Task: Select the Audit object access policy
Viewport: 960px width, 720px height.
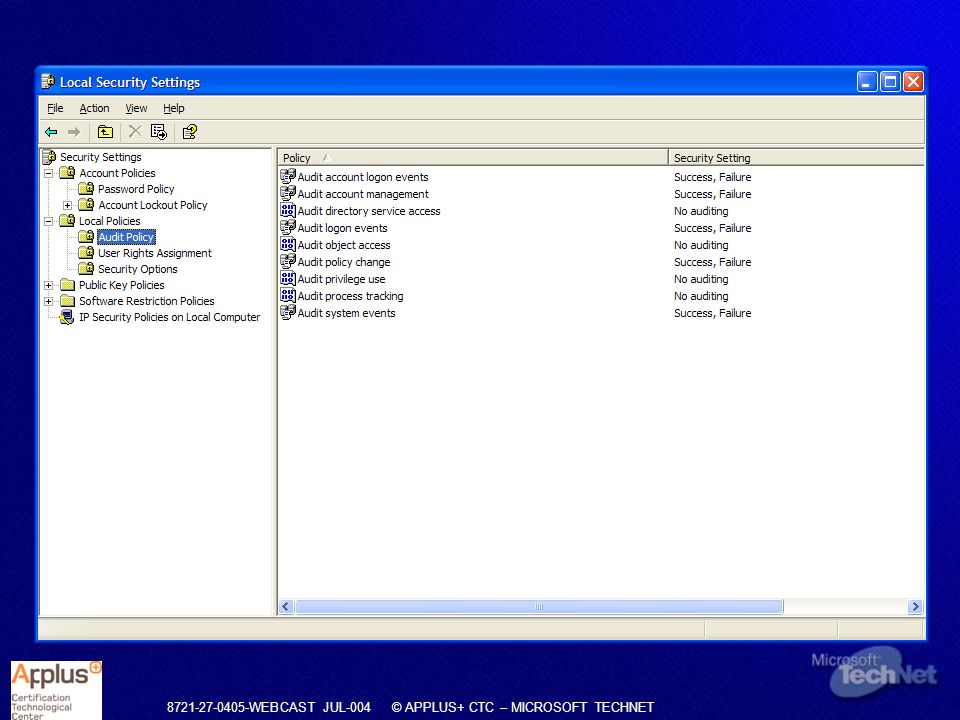Action: tap(343, 245)
